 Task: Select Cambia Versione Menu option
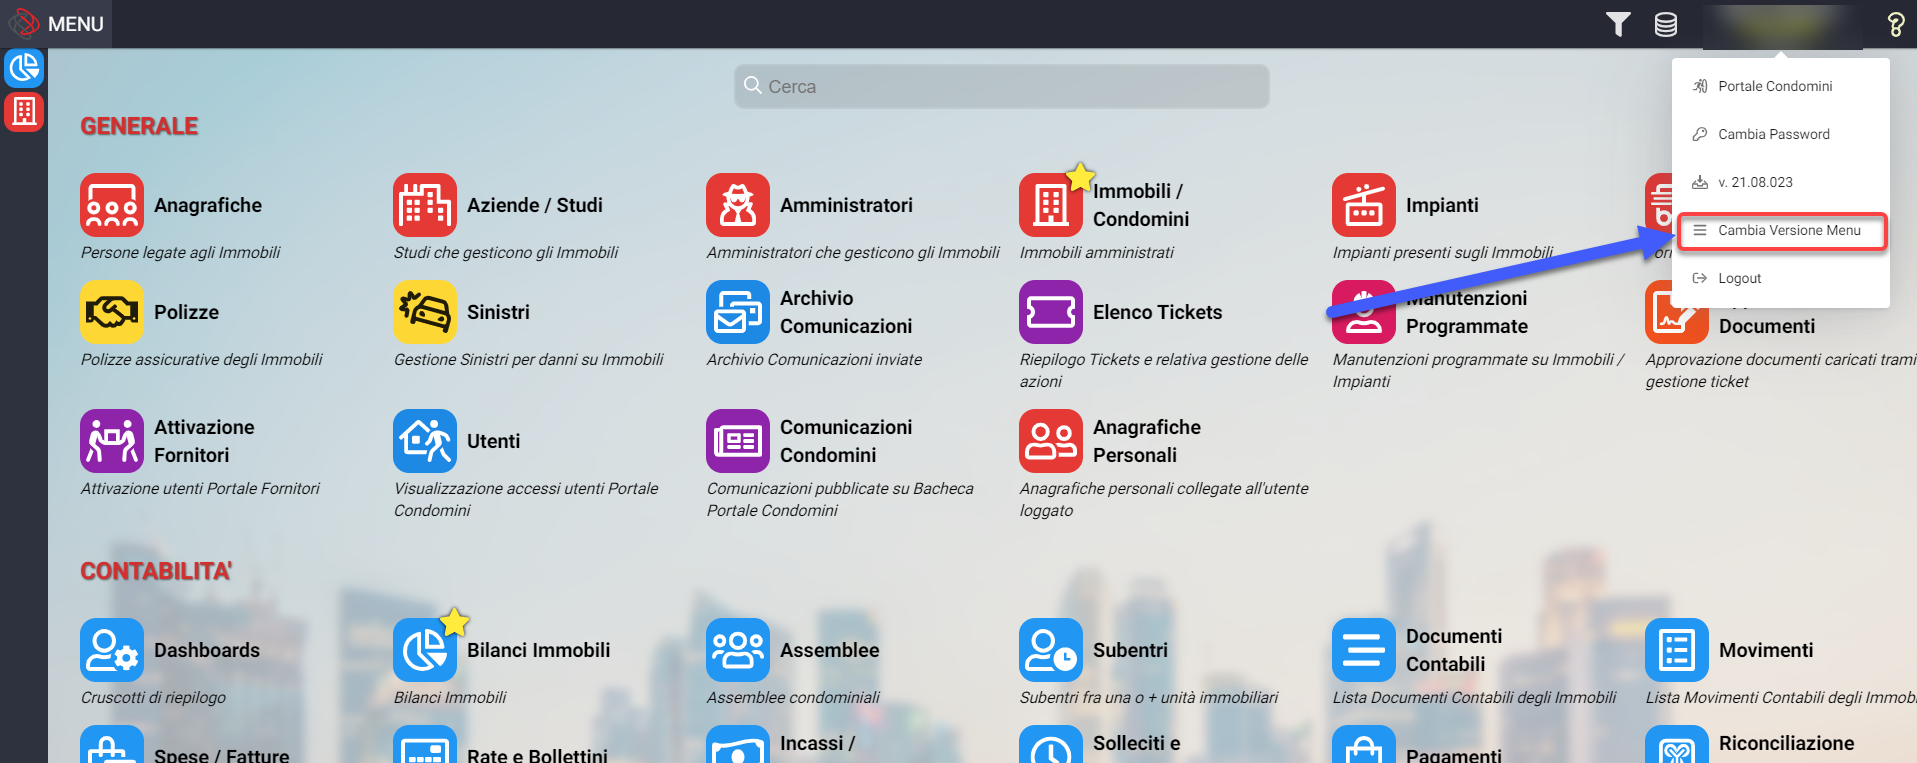(1781, 230)
